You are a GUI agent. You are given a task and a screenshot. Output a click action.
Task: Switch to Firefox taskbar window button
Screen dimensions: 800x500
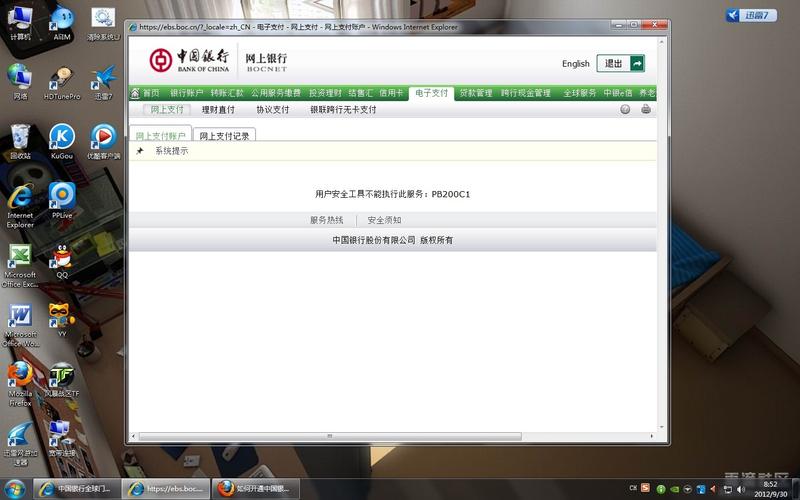click(x=256, y=489)
